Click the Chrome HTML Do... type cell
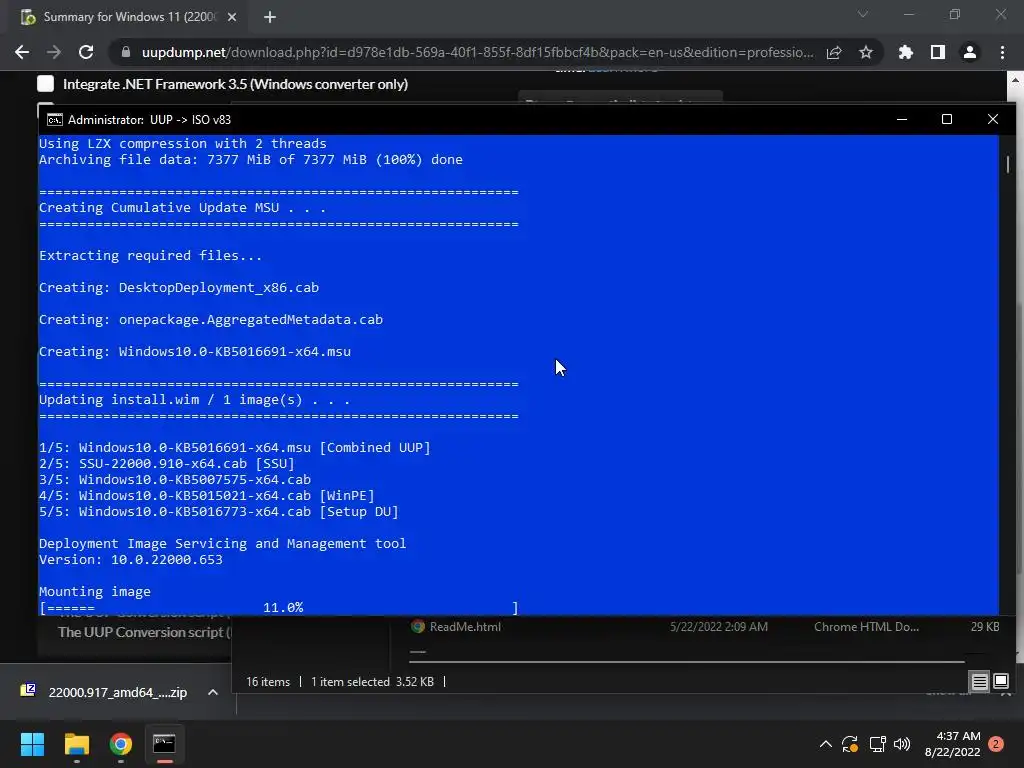Screen dimensions: 1024x768 coord(866,627)
